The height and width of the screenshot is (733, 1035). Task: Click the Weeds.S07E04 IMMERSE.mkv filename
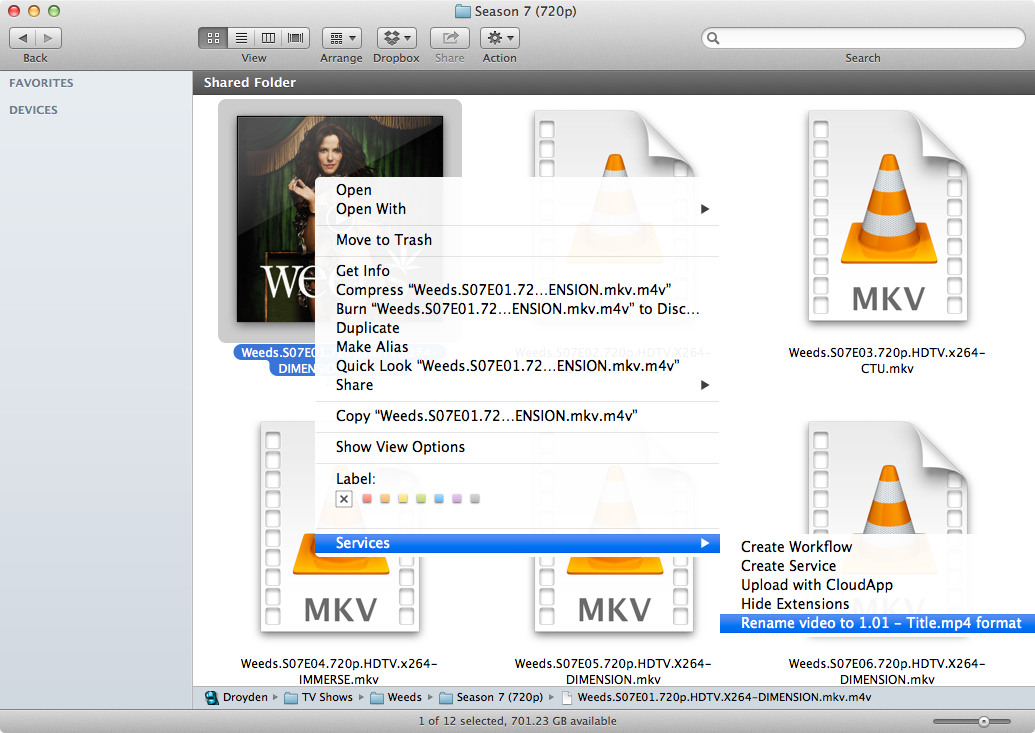pos(339,671)
